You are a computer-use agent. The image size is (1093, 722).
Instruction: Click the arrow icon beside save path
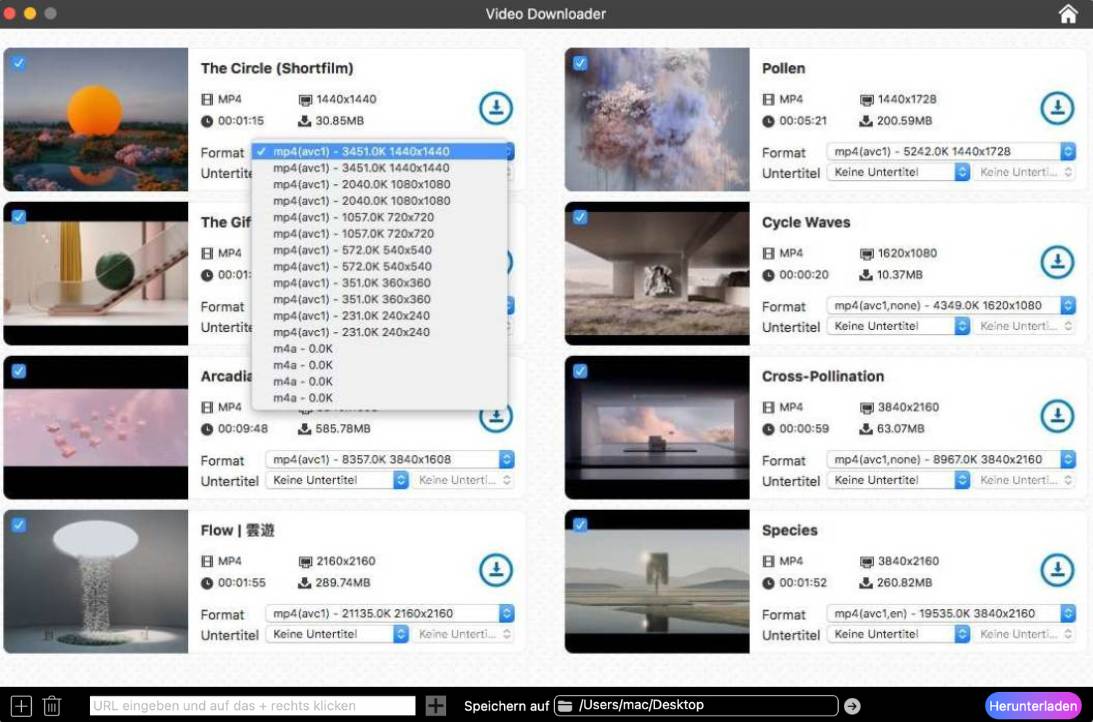[x=852, y=706]
